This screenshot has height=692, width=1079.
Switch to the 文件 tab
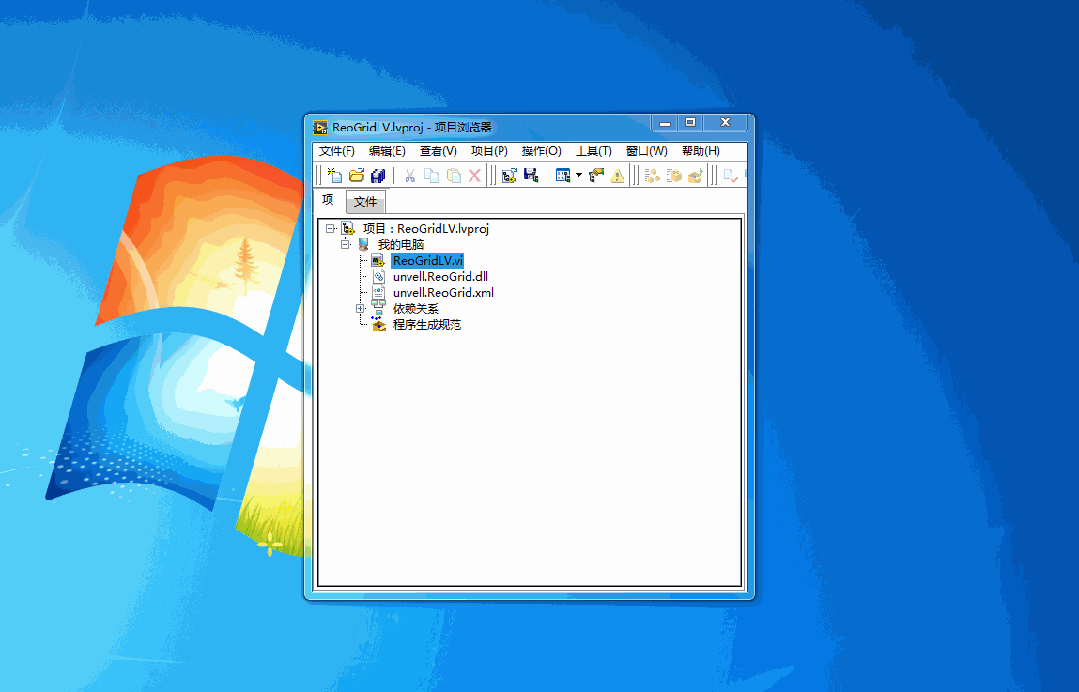[x=365, y=202]
